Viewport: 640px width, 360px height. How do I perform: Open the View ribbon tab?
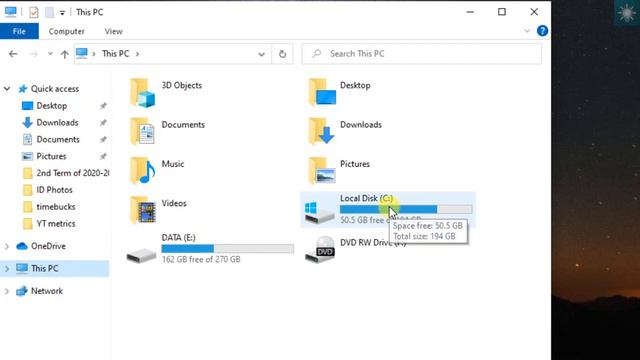pos(113,31)
